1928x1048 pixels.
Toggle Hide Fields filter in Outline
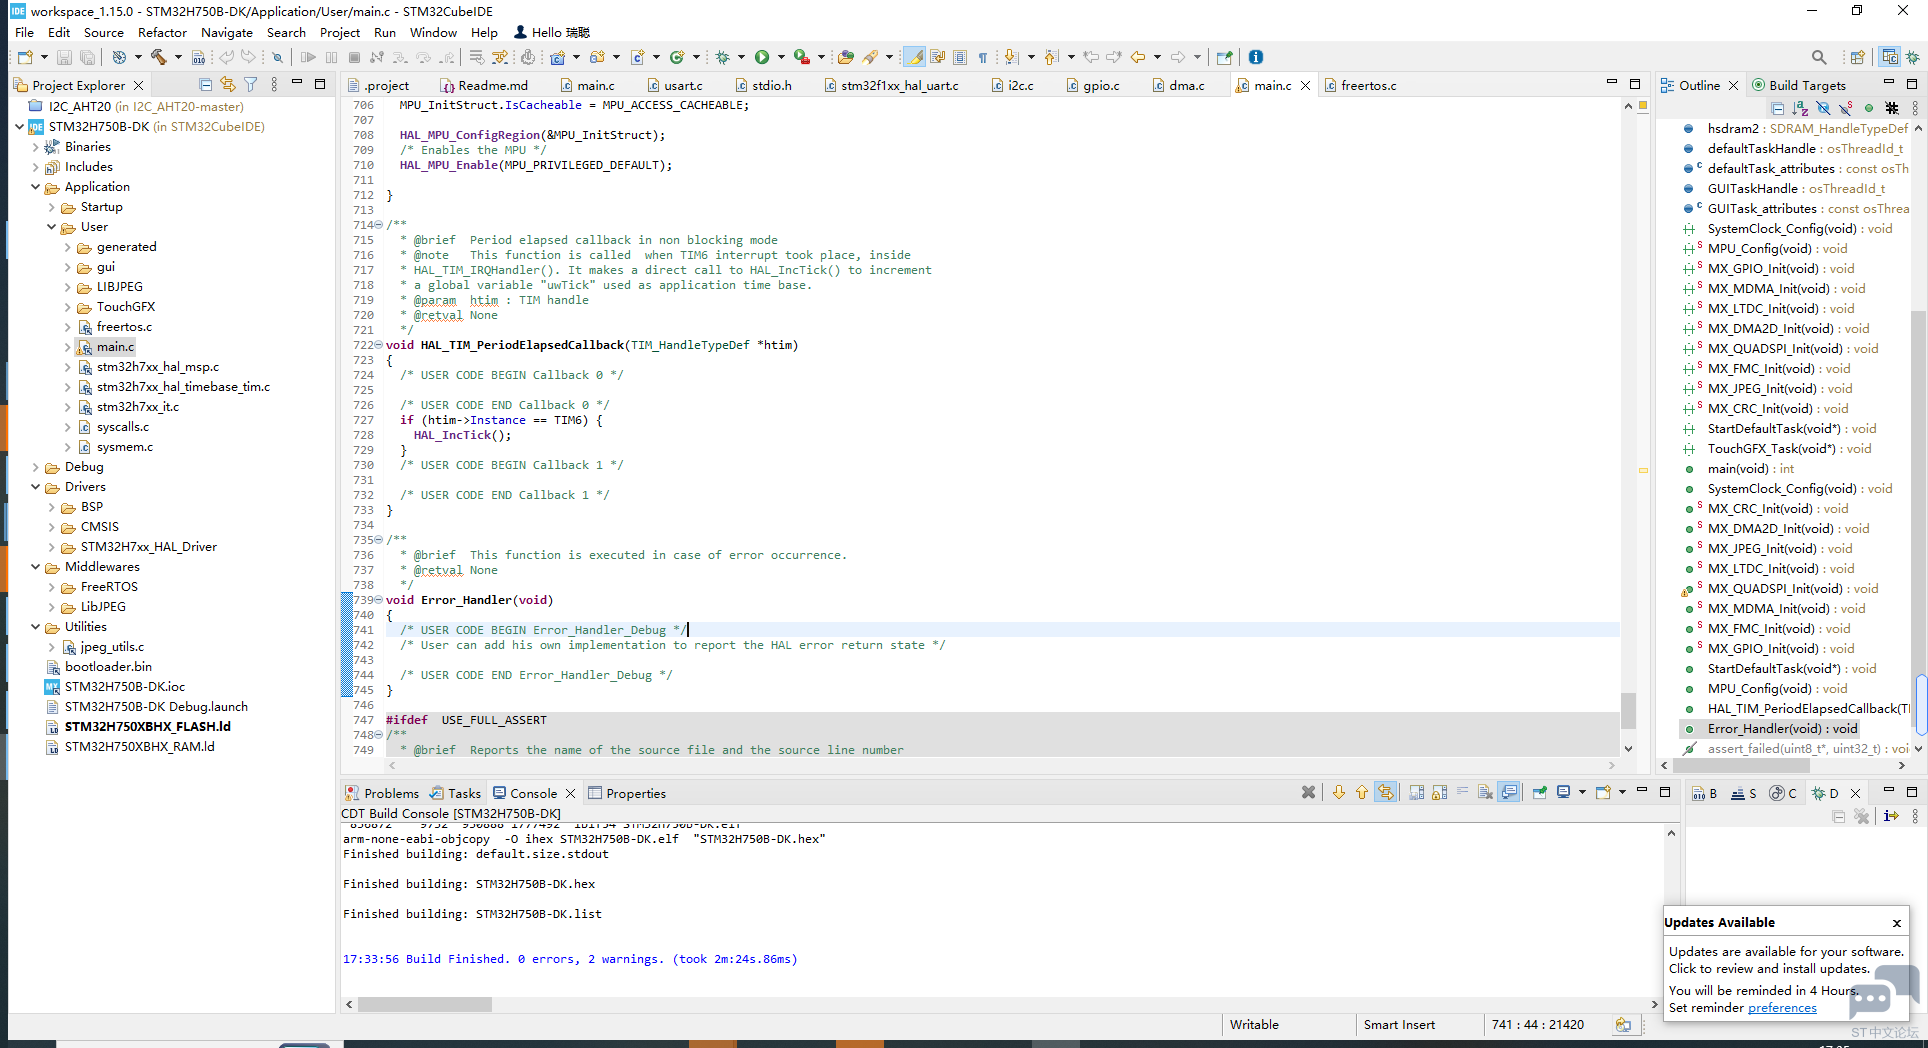(1822, 108)
